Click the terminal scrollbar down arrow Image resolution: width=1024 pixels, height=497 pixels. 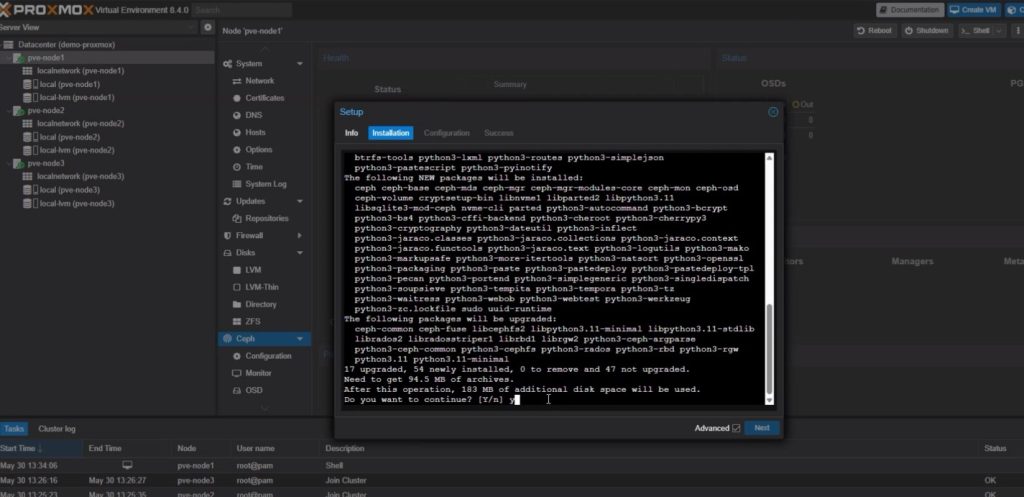769,400
